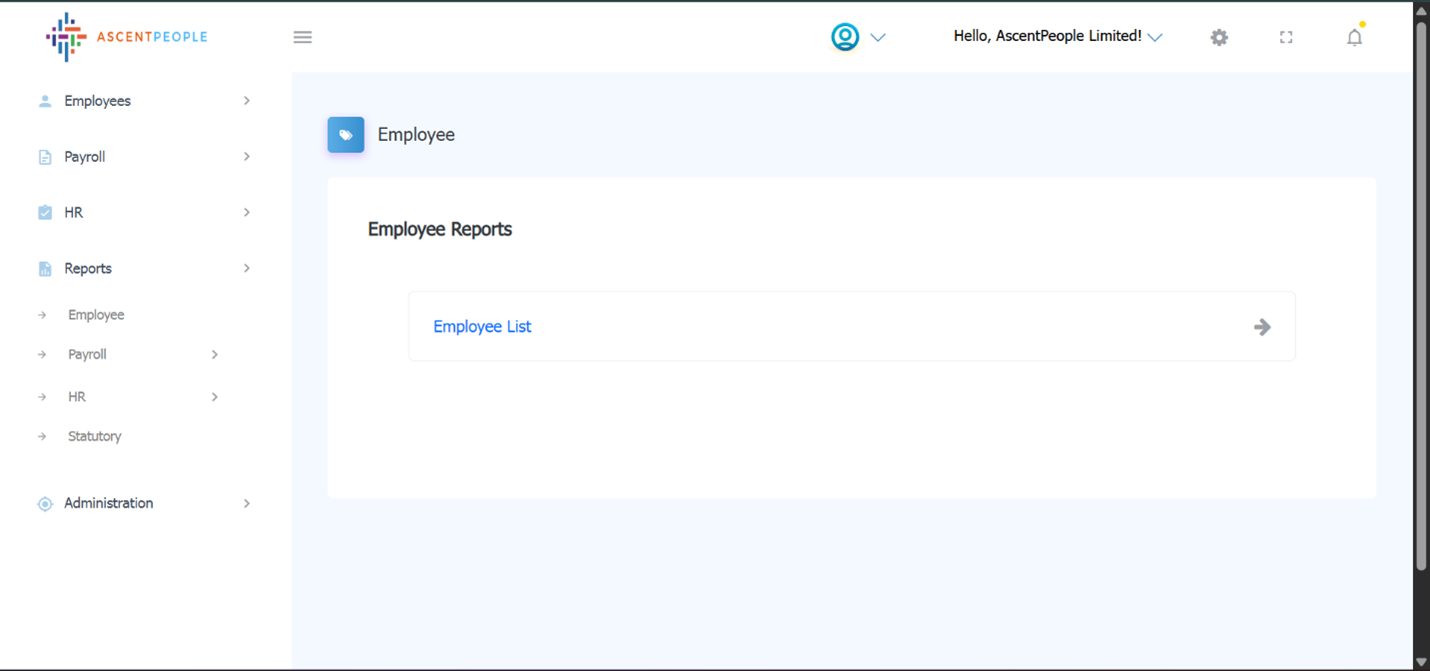Click the blue Employee tag icon
Image resolution: width=1430 pixels, height=671 pixels.
tap(346, 135)
